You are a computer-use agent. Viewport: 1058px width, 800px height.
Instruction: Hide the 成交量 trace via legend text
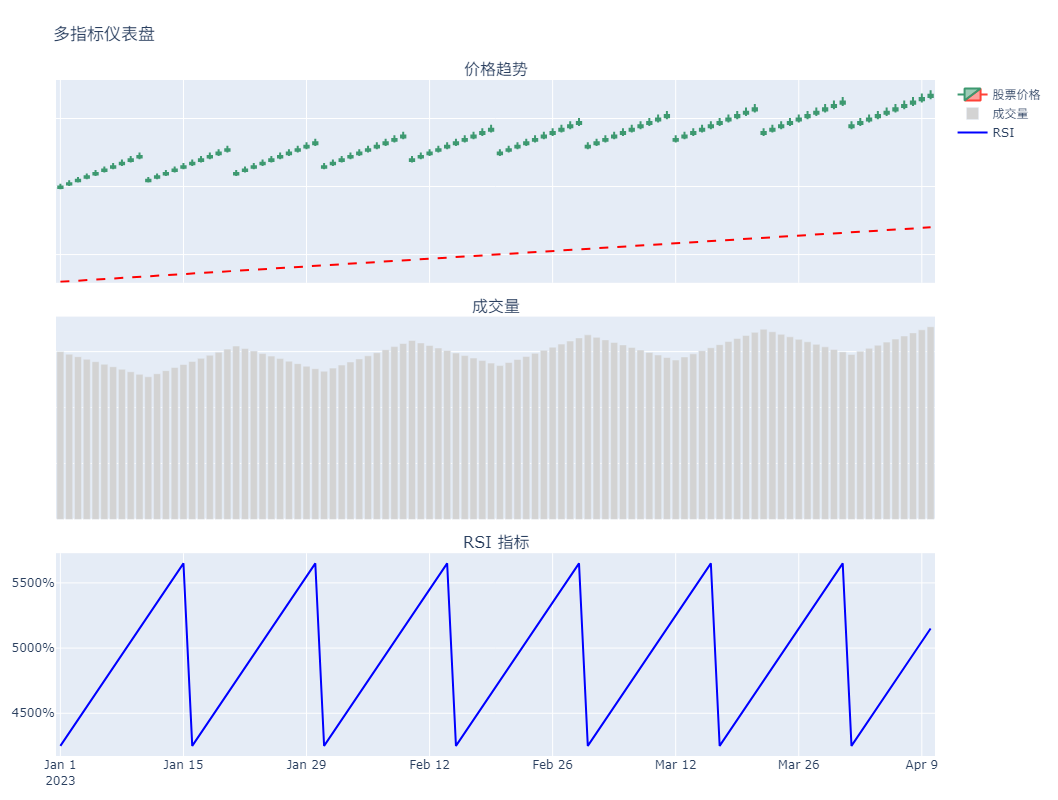[1010, 113]
